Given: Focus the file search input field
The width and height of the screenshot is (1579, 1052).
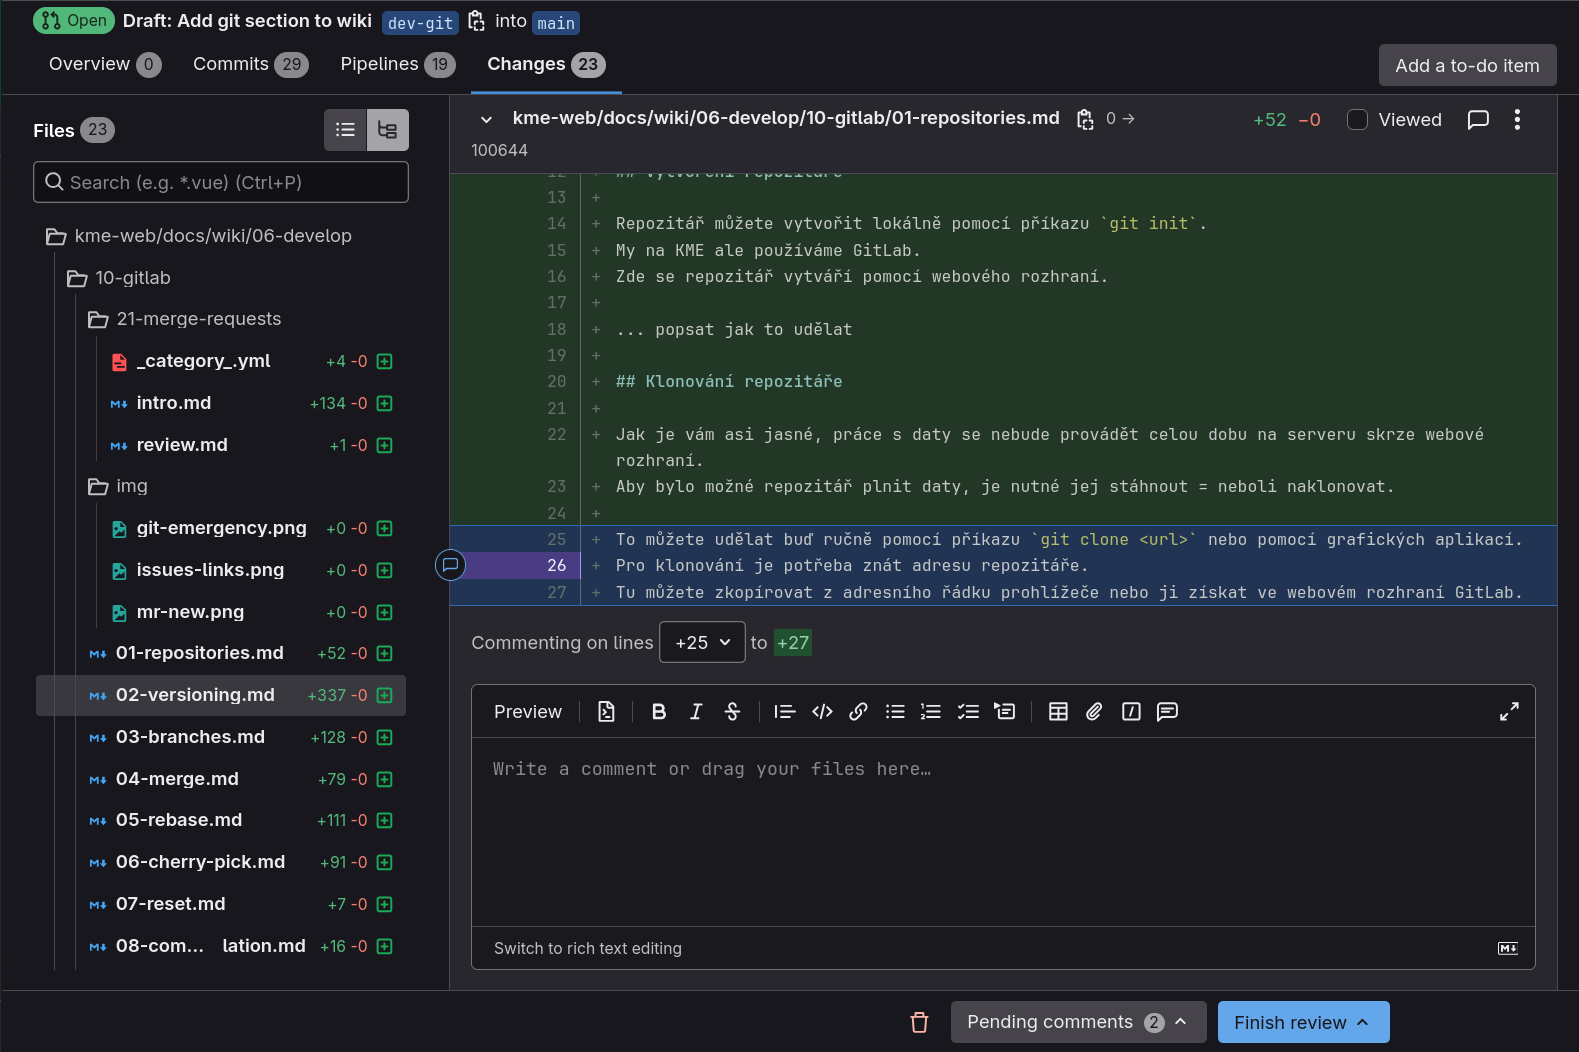Looking at the screenshot, I should pyautogui.click(x=221, y=183).
